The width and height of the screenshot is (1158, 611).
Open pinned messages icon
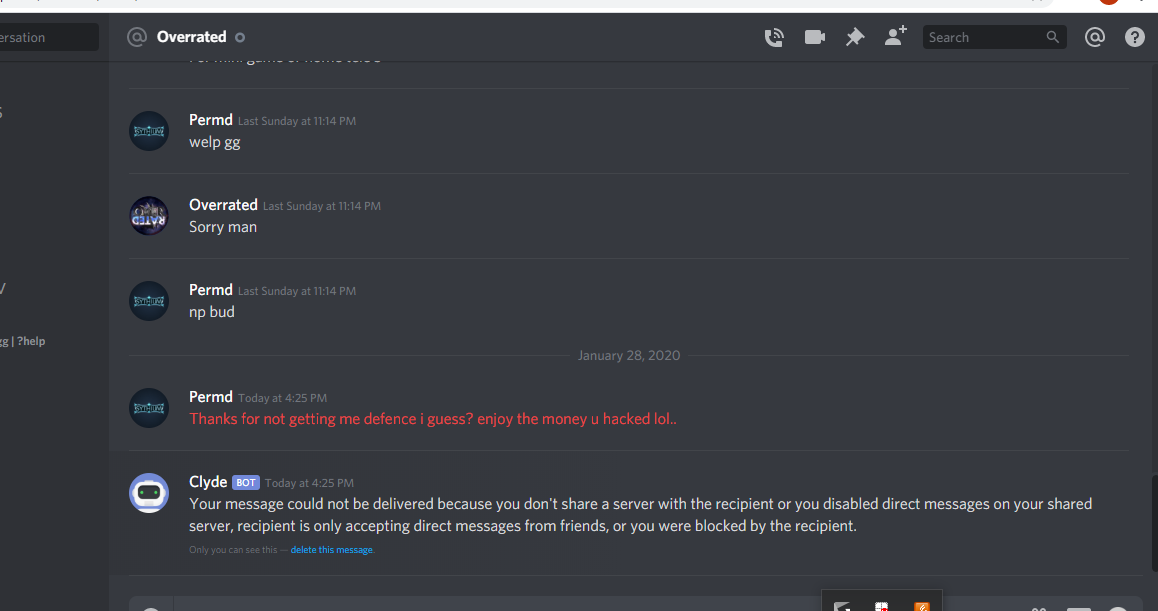pyautogui.click(x=854, y=37)
